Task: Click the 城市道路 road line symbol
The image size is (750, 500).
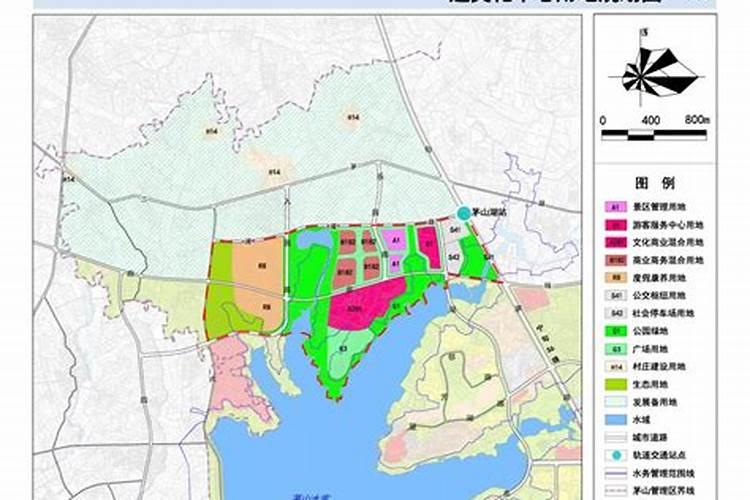Action: pos(616,437)
